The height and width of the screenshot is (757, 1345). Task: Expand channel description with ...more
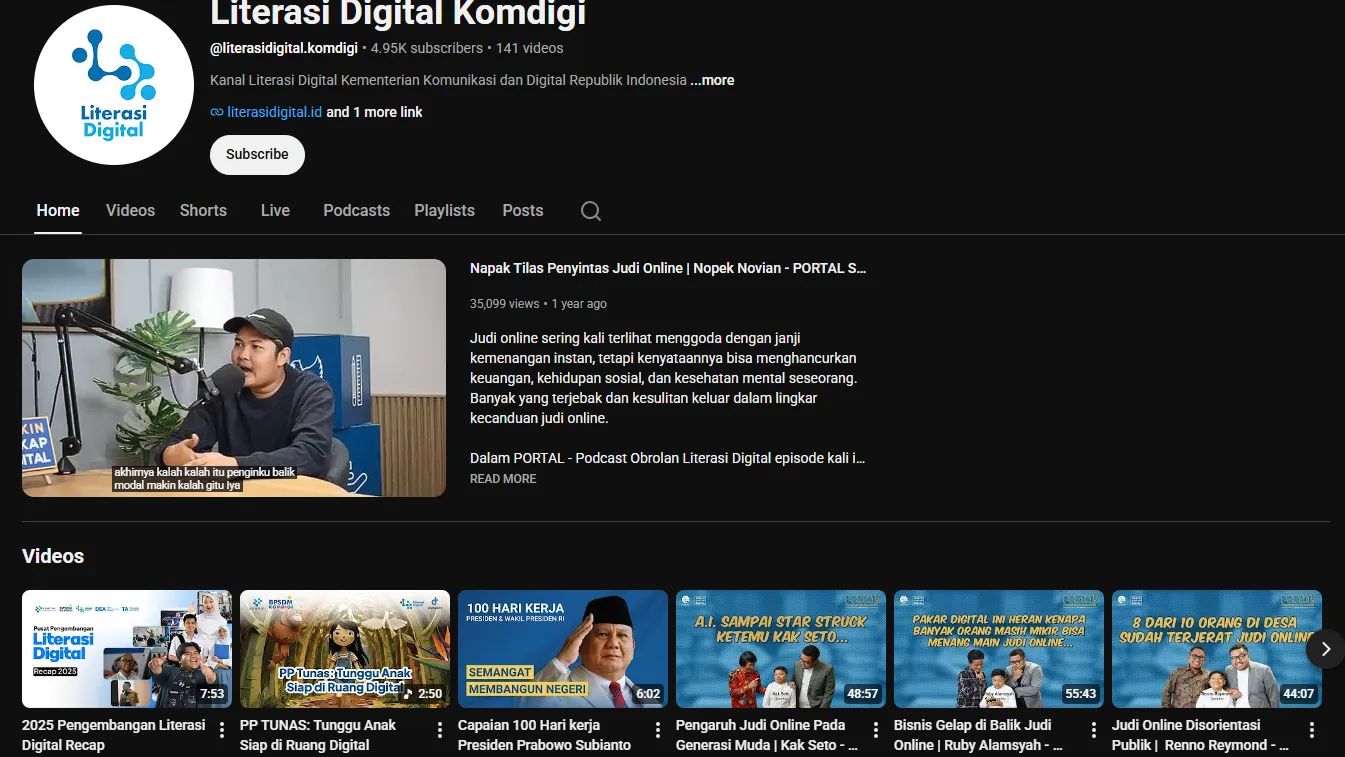712,80
